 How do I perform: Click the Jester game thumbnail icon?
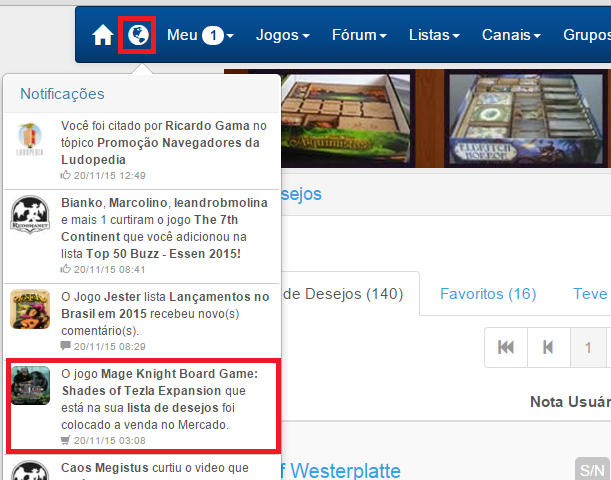pos(31,309)
